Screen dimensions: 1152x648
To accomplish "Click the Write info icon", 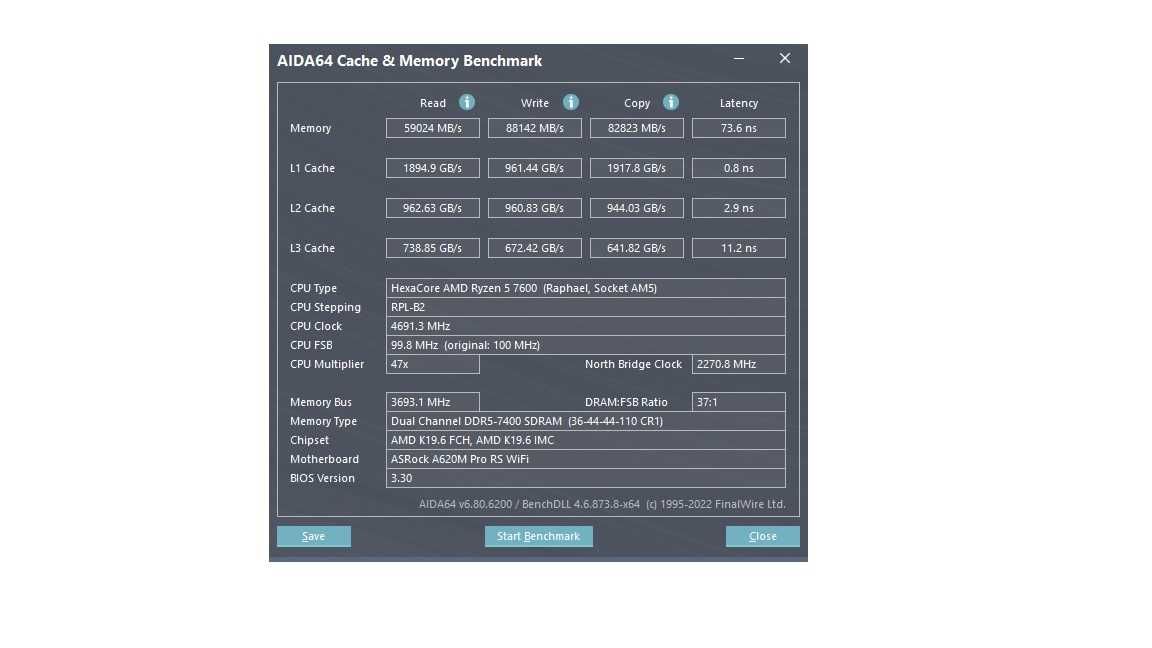I will [571, 102].
